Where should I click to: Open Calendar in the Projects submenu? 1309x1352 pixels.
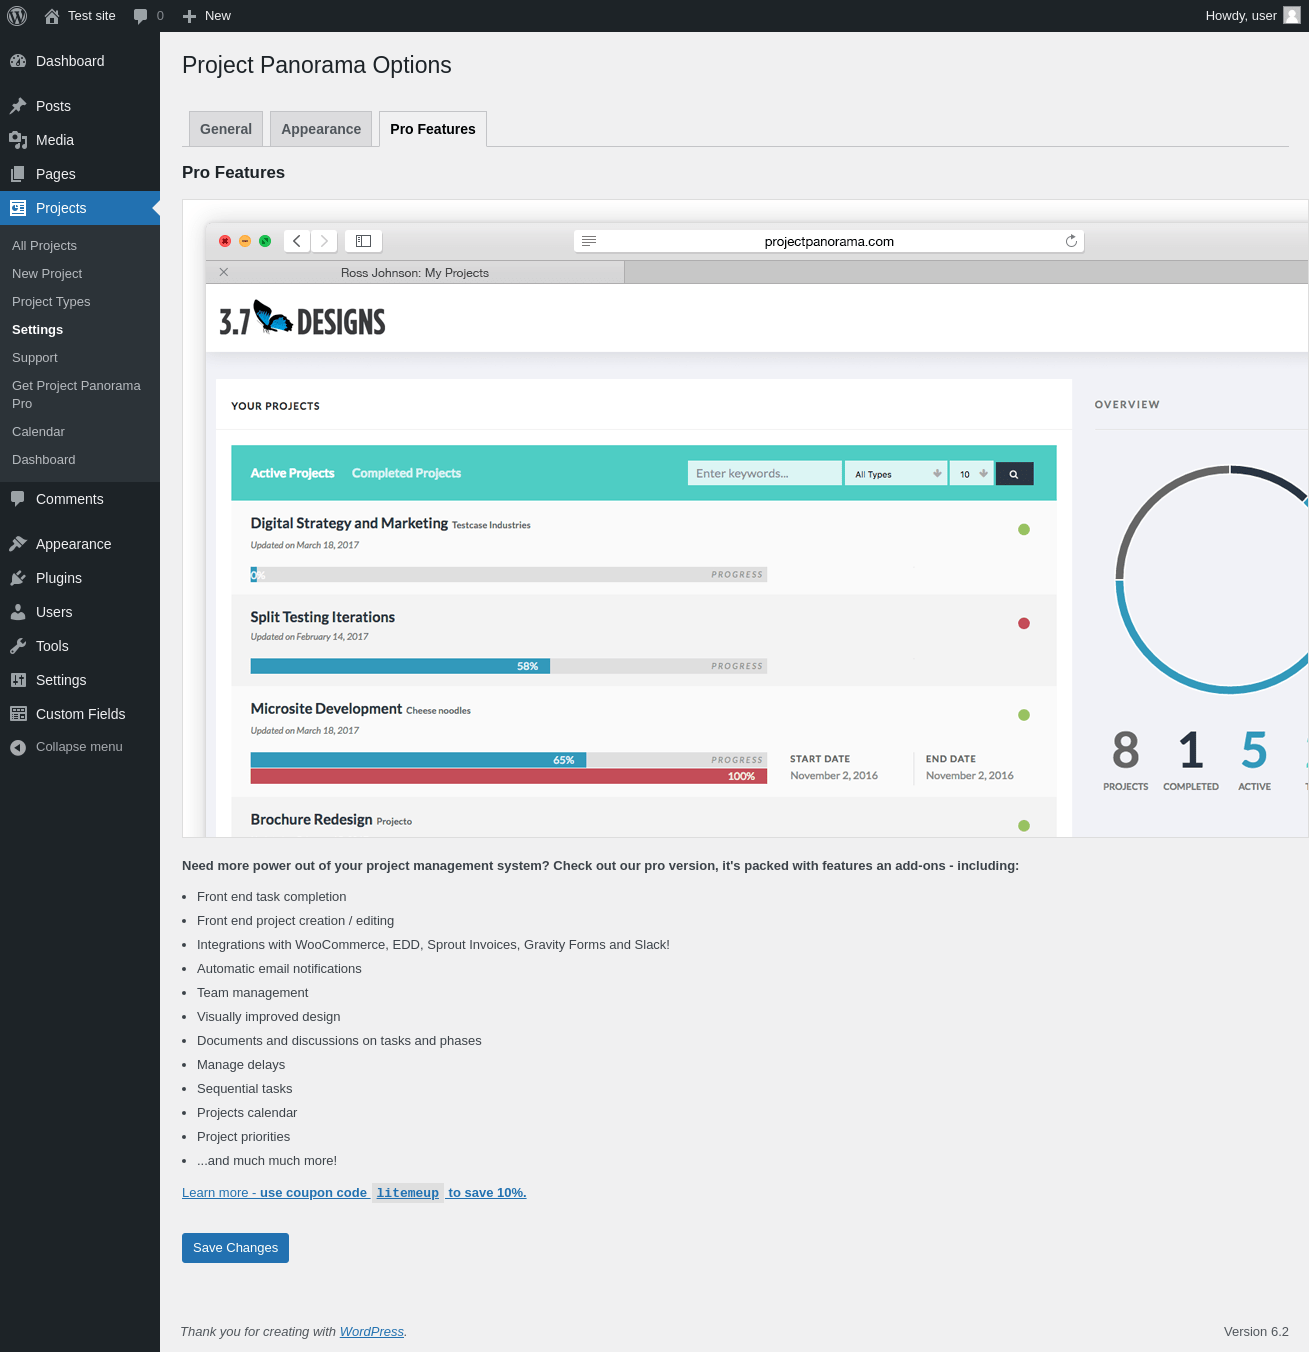pyautogui.click(x=38, y=432)
